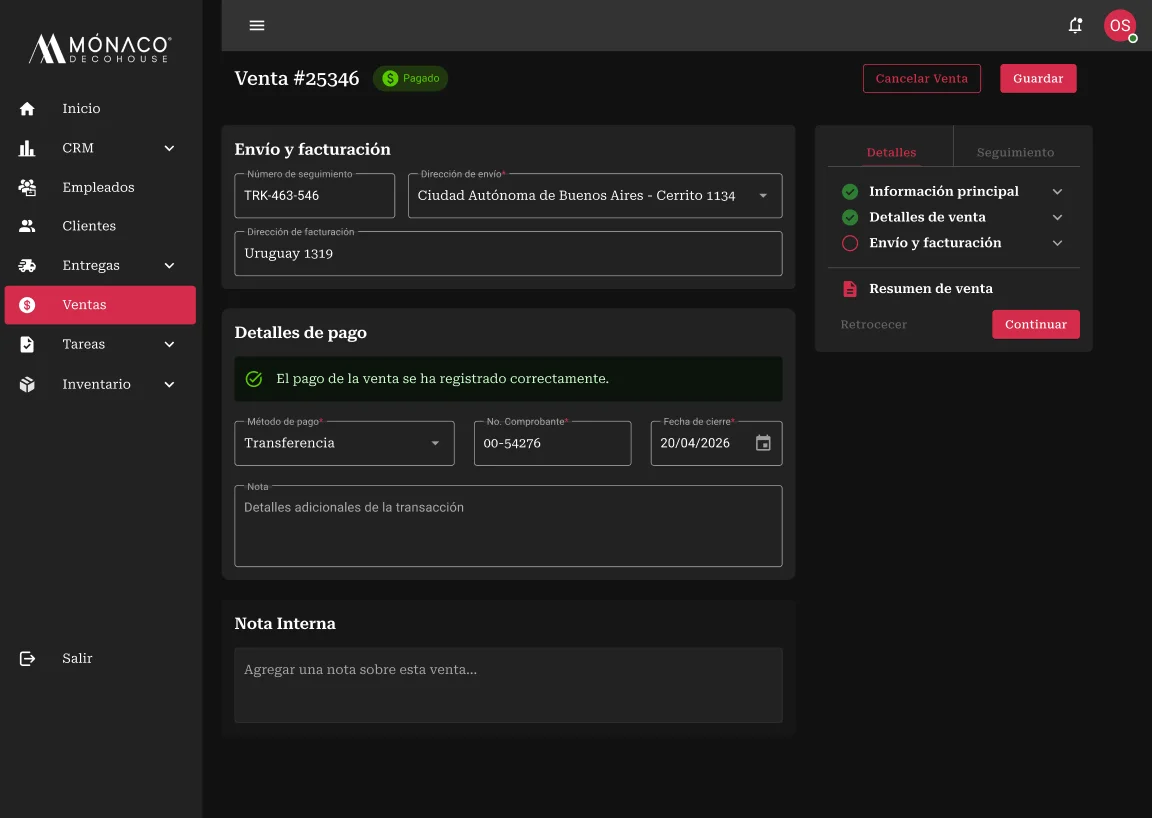Click the Nota Interna text area
This screenshot has height=818, width=1152.
pyautogui.click(x=508, y=685)
